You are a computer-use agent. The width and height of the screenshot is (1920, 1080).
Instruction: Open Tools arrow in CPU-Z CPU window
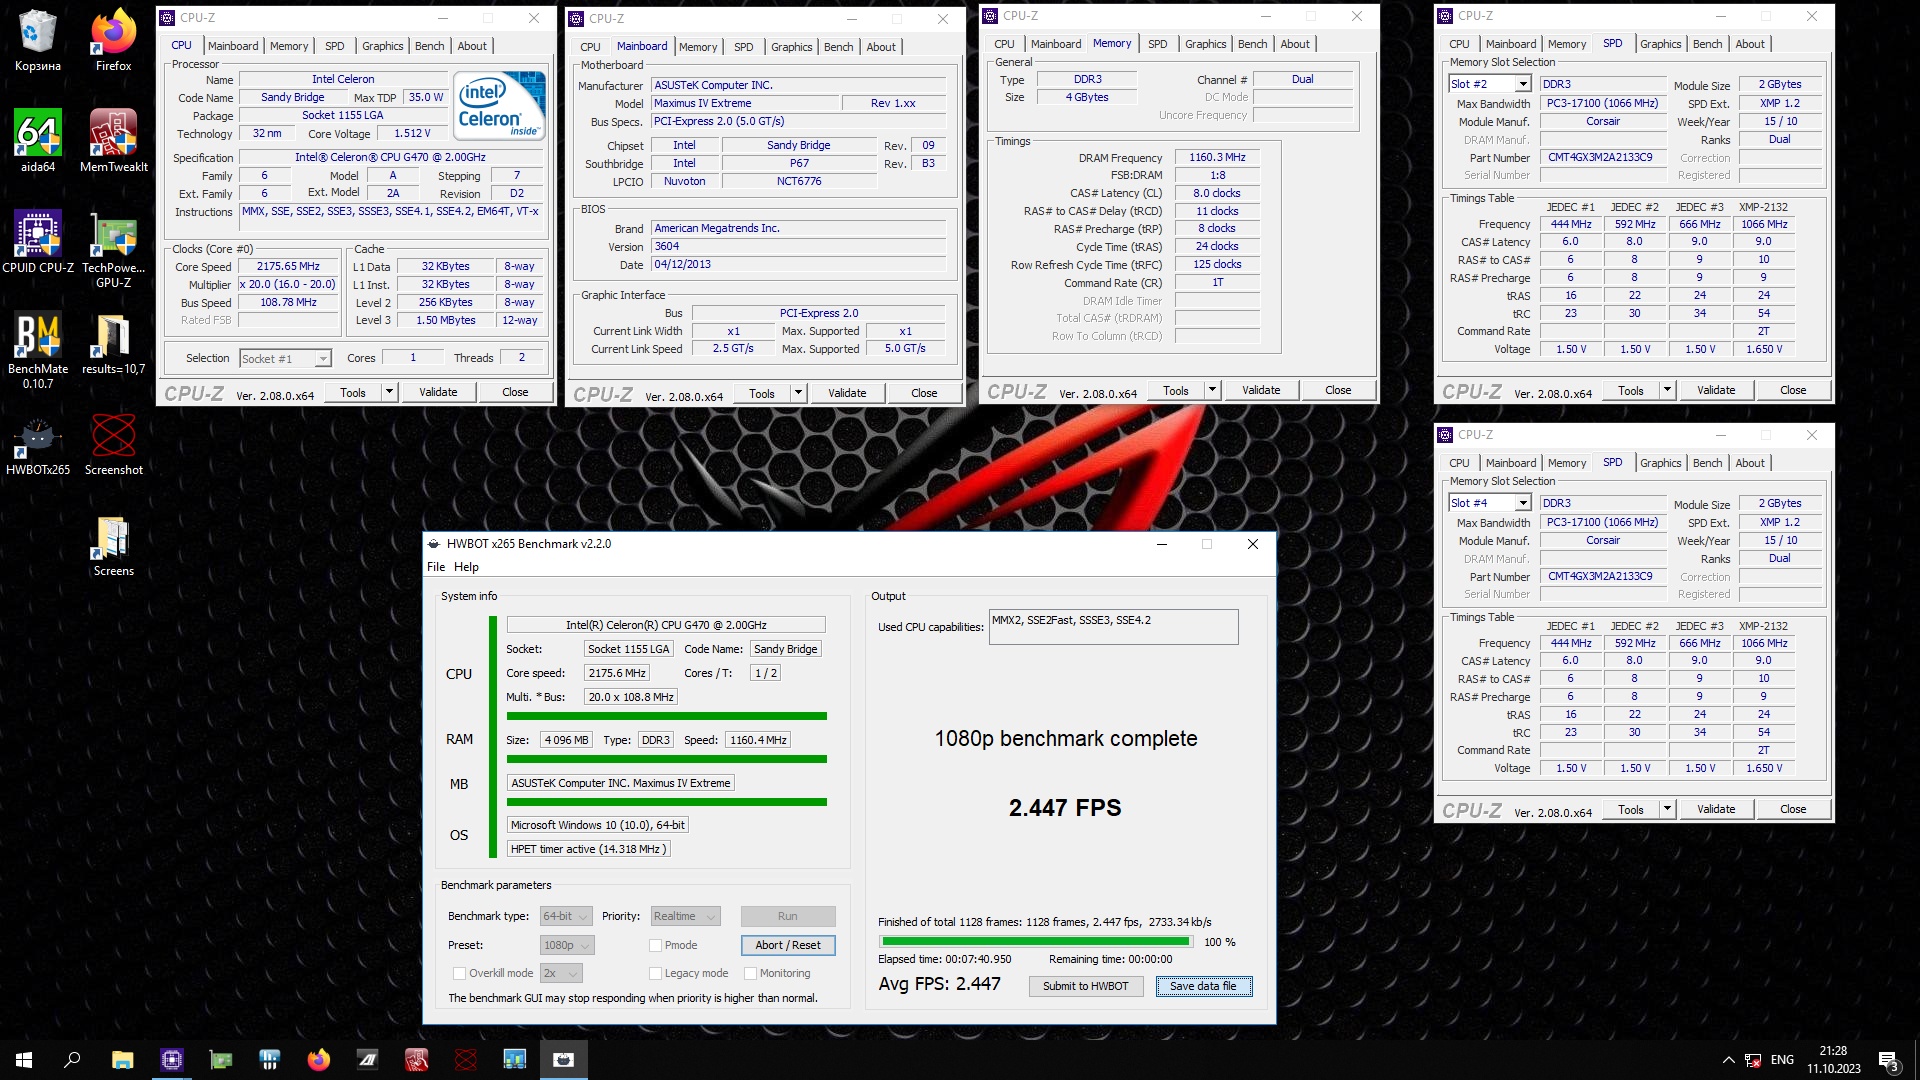point(389,392)
